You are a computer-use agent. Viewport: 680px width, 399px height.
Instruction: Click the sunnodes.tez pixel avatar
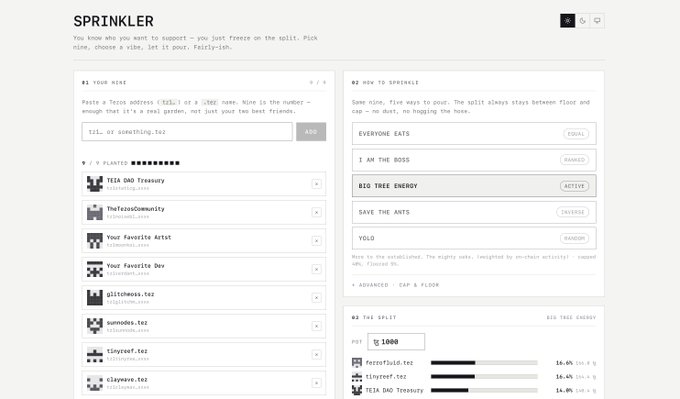95,326
